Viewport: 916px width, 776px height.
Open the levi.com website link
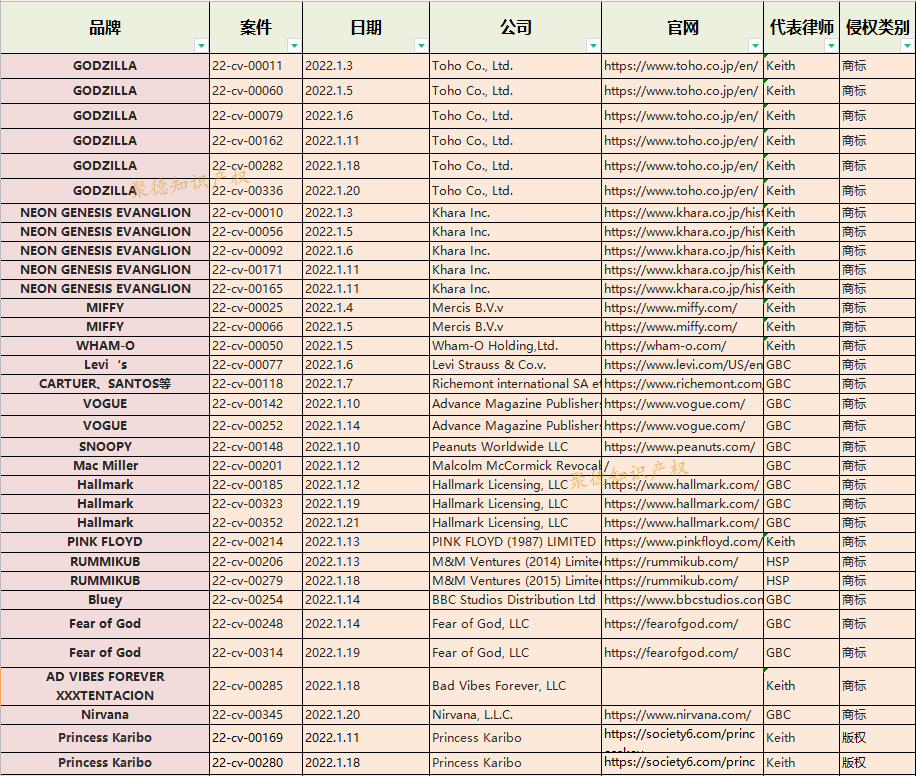682,365
